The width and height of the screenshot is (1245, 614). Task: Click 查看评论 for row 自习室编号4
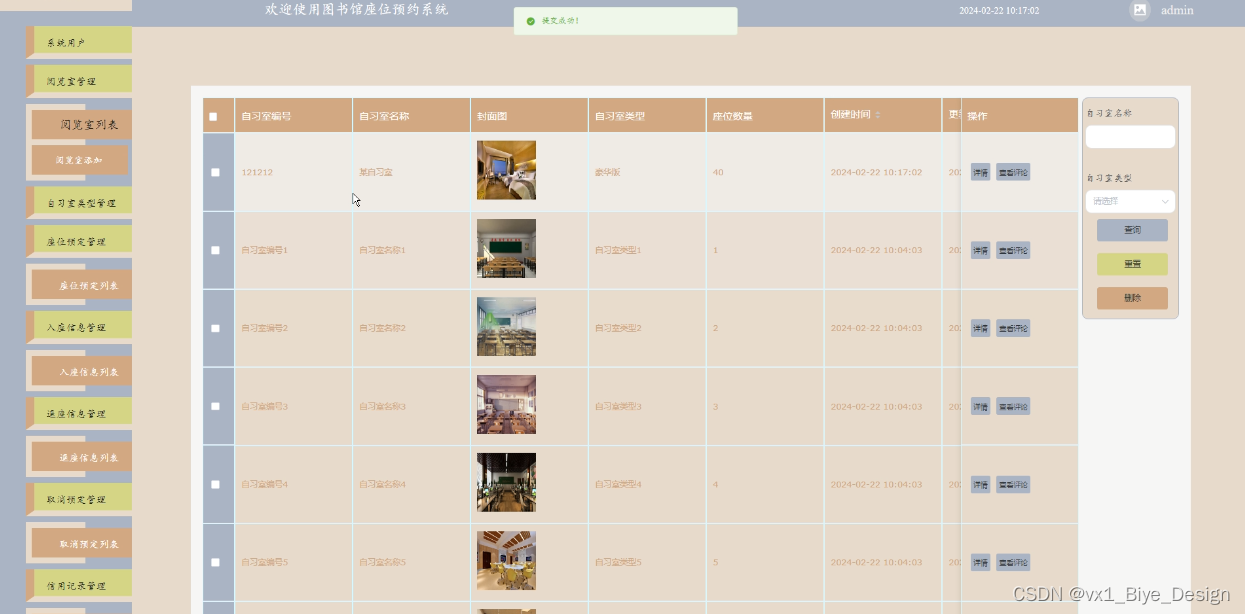click(x=1013, y=484)
